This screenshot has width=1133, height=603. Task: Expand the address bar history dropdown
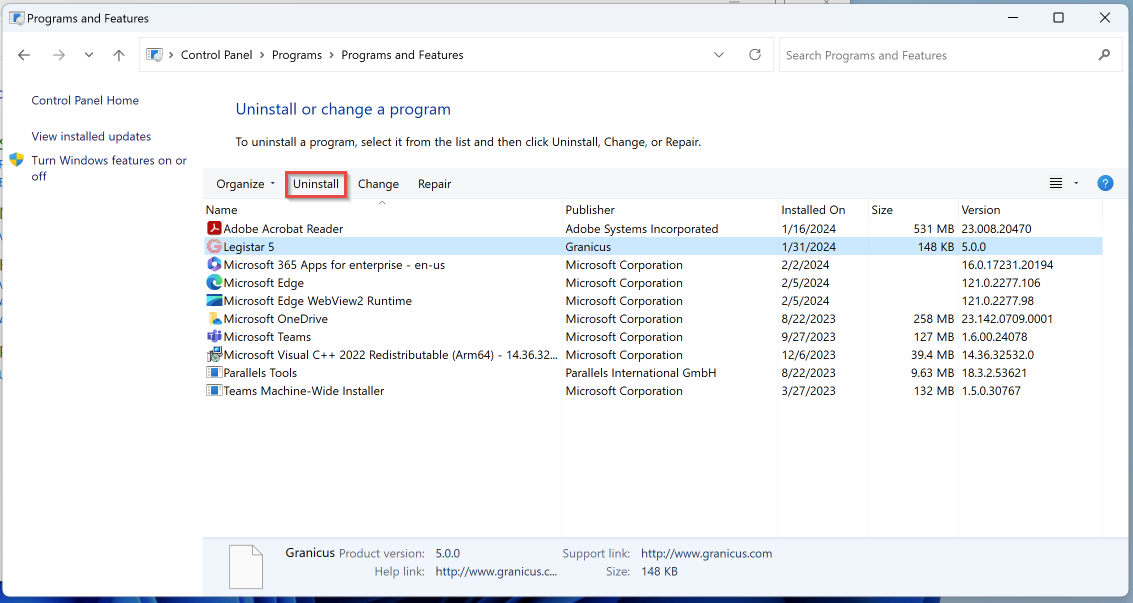coord(719,55)
